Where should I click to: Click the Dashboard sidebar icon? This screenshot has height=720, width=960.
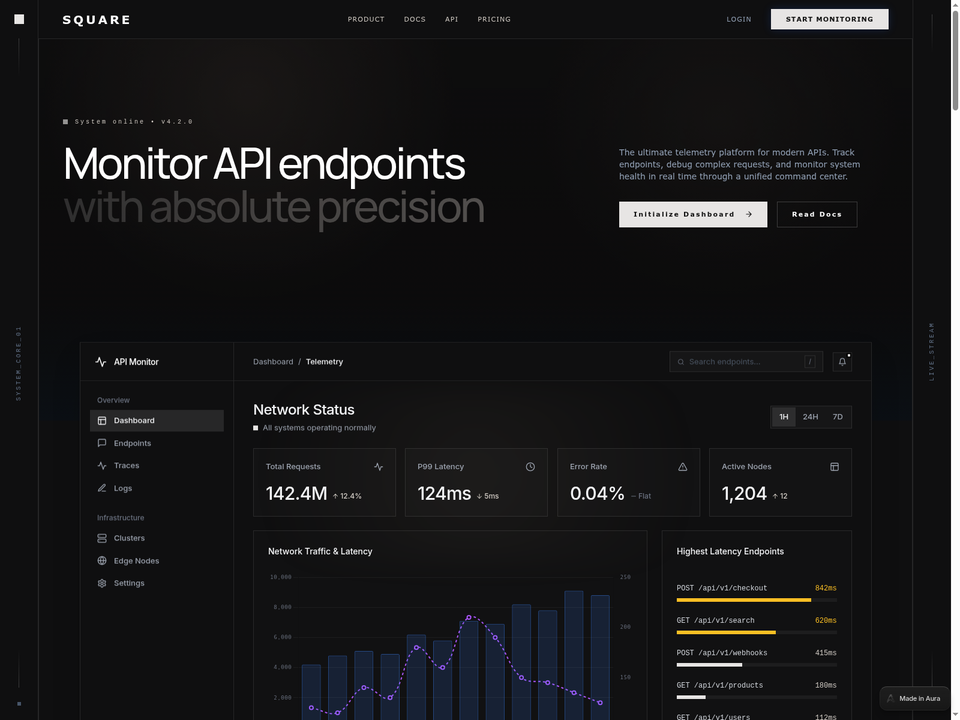pos(102,421)
